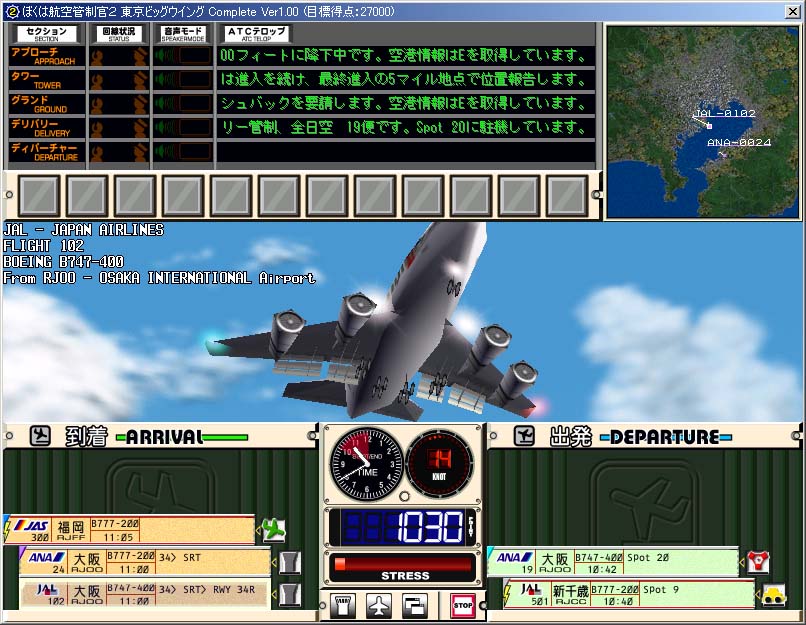Click the wind KNOT gauge
The height and width of the screenshot is (625, 806).
click(440, 464)
